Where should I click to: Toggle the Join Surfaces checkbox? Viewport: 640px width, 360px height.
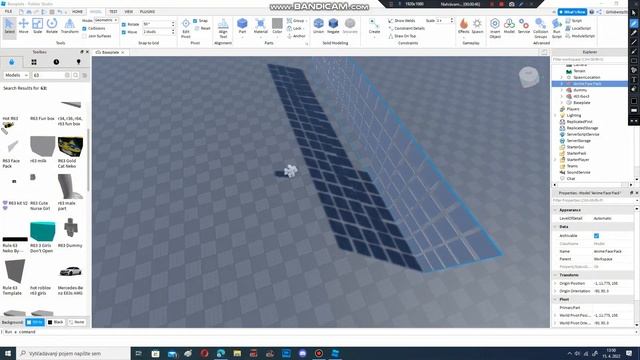(x=84, y=36)
